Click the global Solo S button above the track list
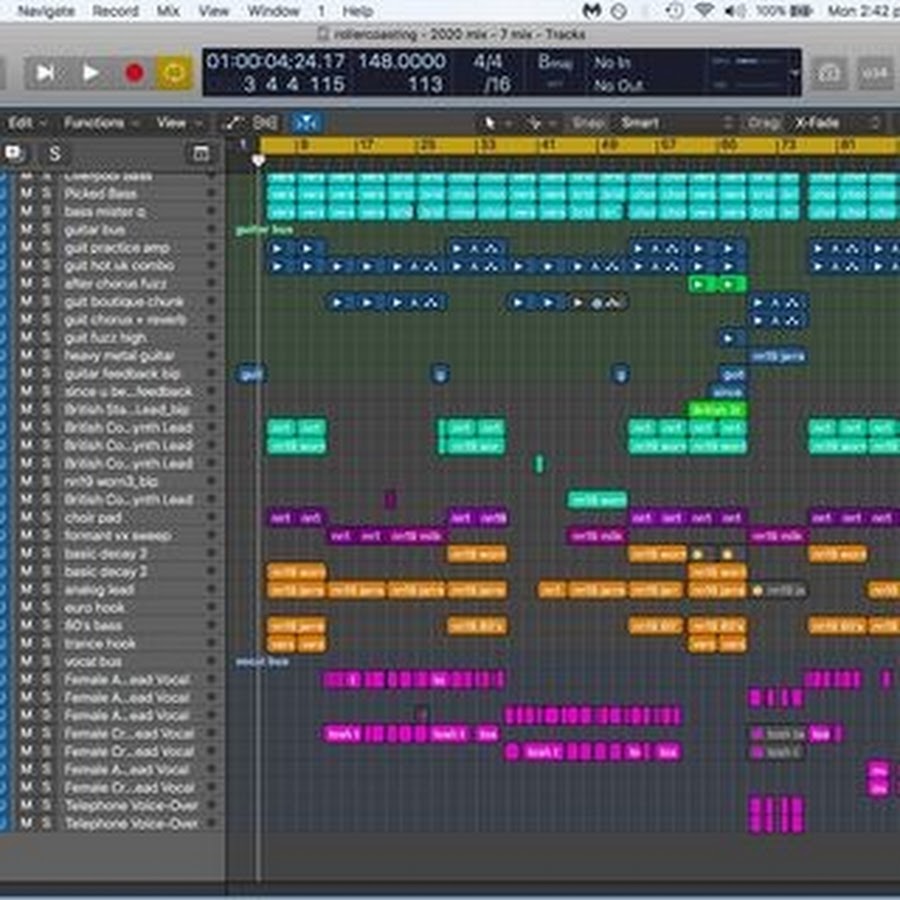This screenshot has width=900, height=900. click(54, 153)
